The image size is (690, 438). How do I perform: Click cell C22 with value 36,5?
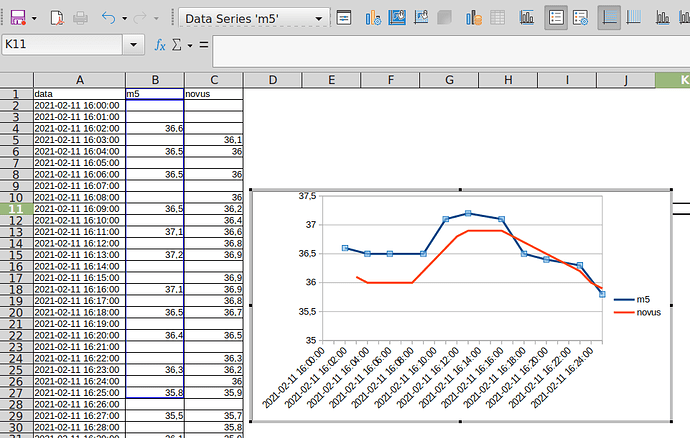click(214, 335)
